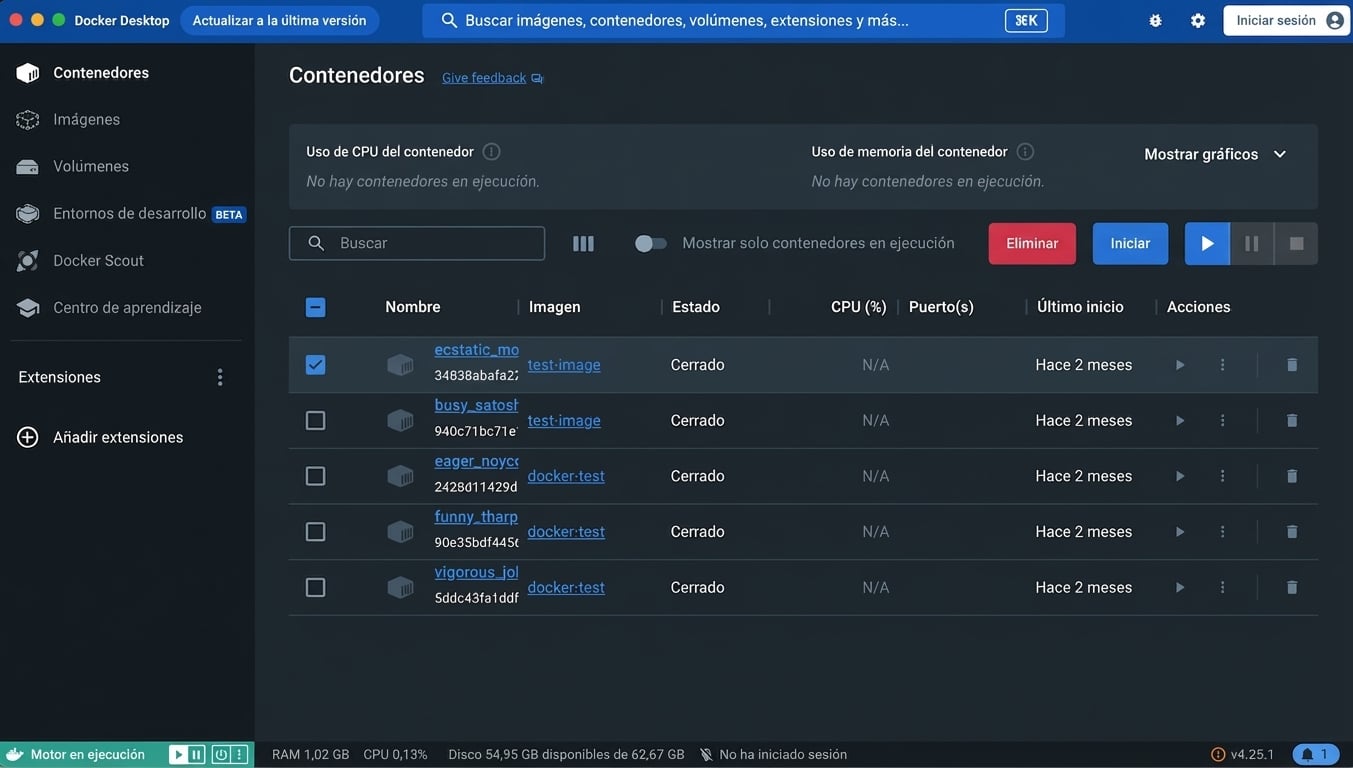Click the v4.25.1 version warning indicator
Screen dimensions: 1353x768
tap(1242, 755)
